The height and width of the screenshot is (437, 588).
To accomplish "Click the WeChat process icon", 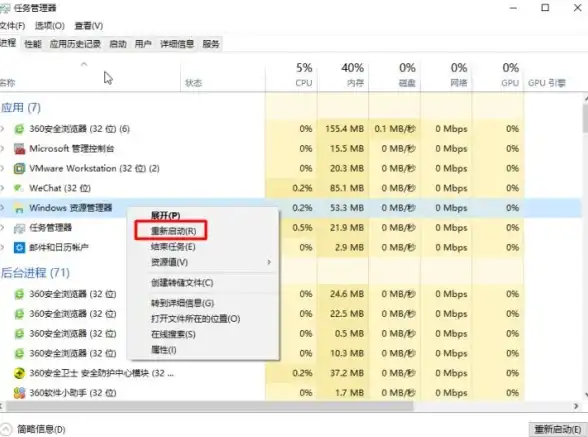I will [19, 188].
